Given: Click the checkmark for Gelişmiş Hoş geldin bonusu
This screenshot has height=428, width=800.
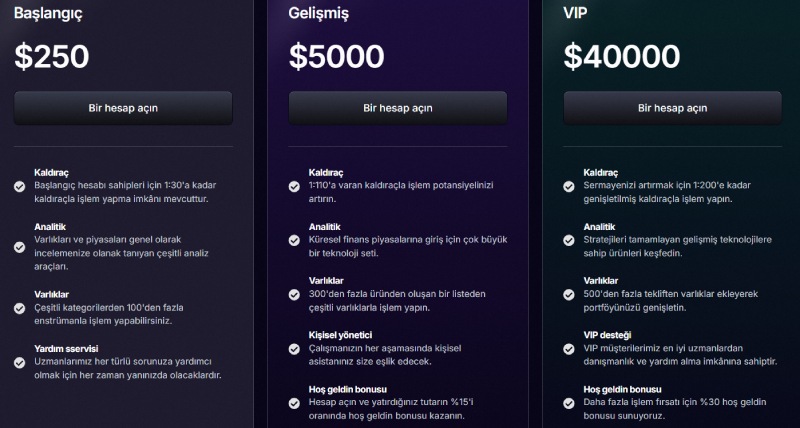Looking at the screenshot, I should tap(295, 403).
